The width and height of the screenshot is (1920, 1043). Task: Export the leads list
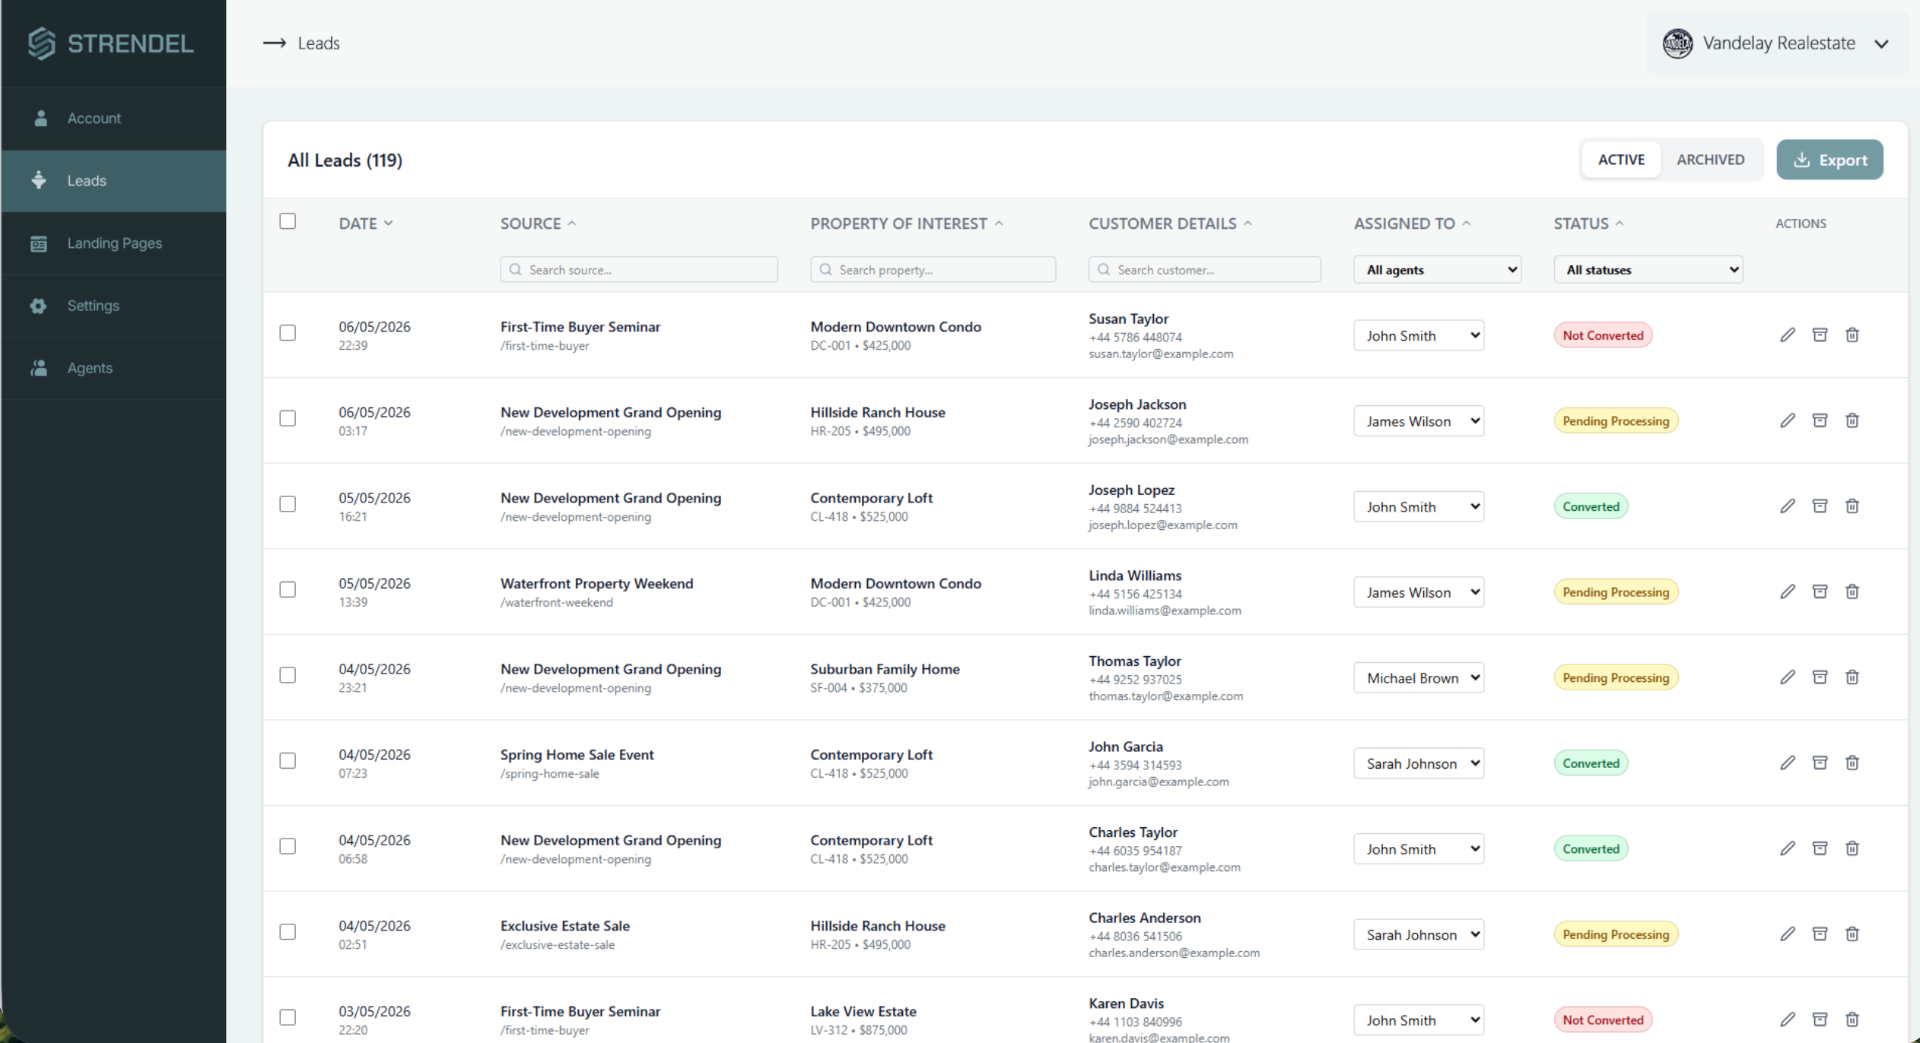pyautogui.click(x=1829, y=160)
